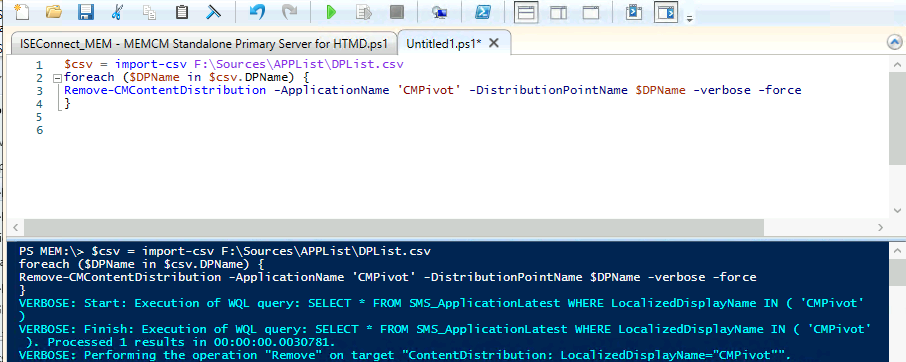Place cursor on 'foreach' keyword in editor
Viewport: 906px width, 362px height.
click(x=90, y=77)
